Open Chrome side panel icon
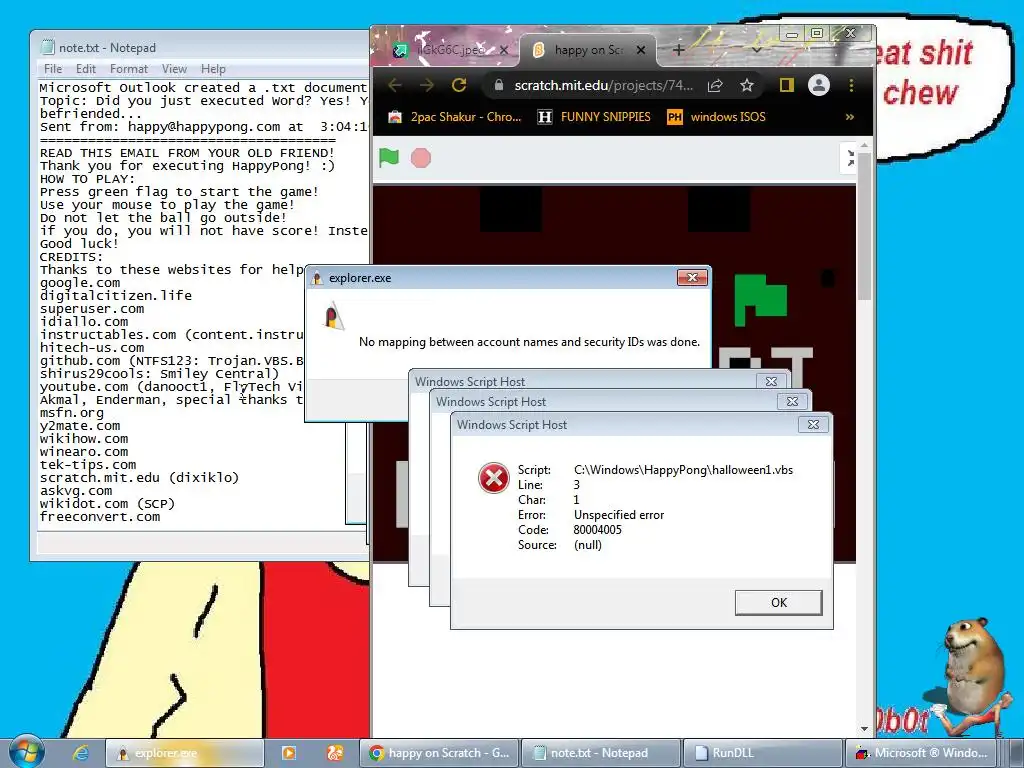Image resolution: width=1024 pixels, height=768 pixels. [786, 85]
